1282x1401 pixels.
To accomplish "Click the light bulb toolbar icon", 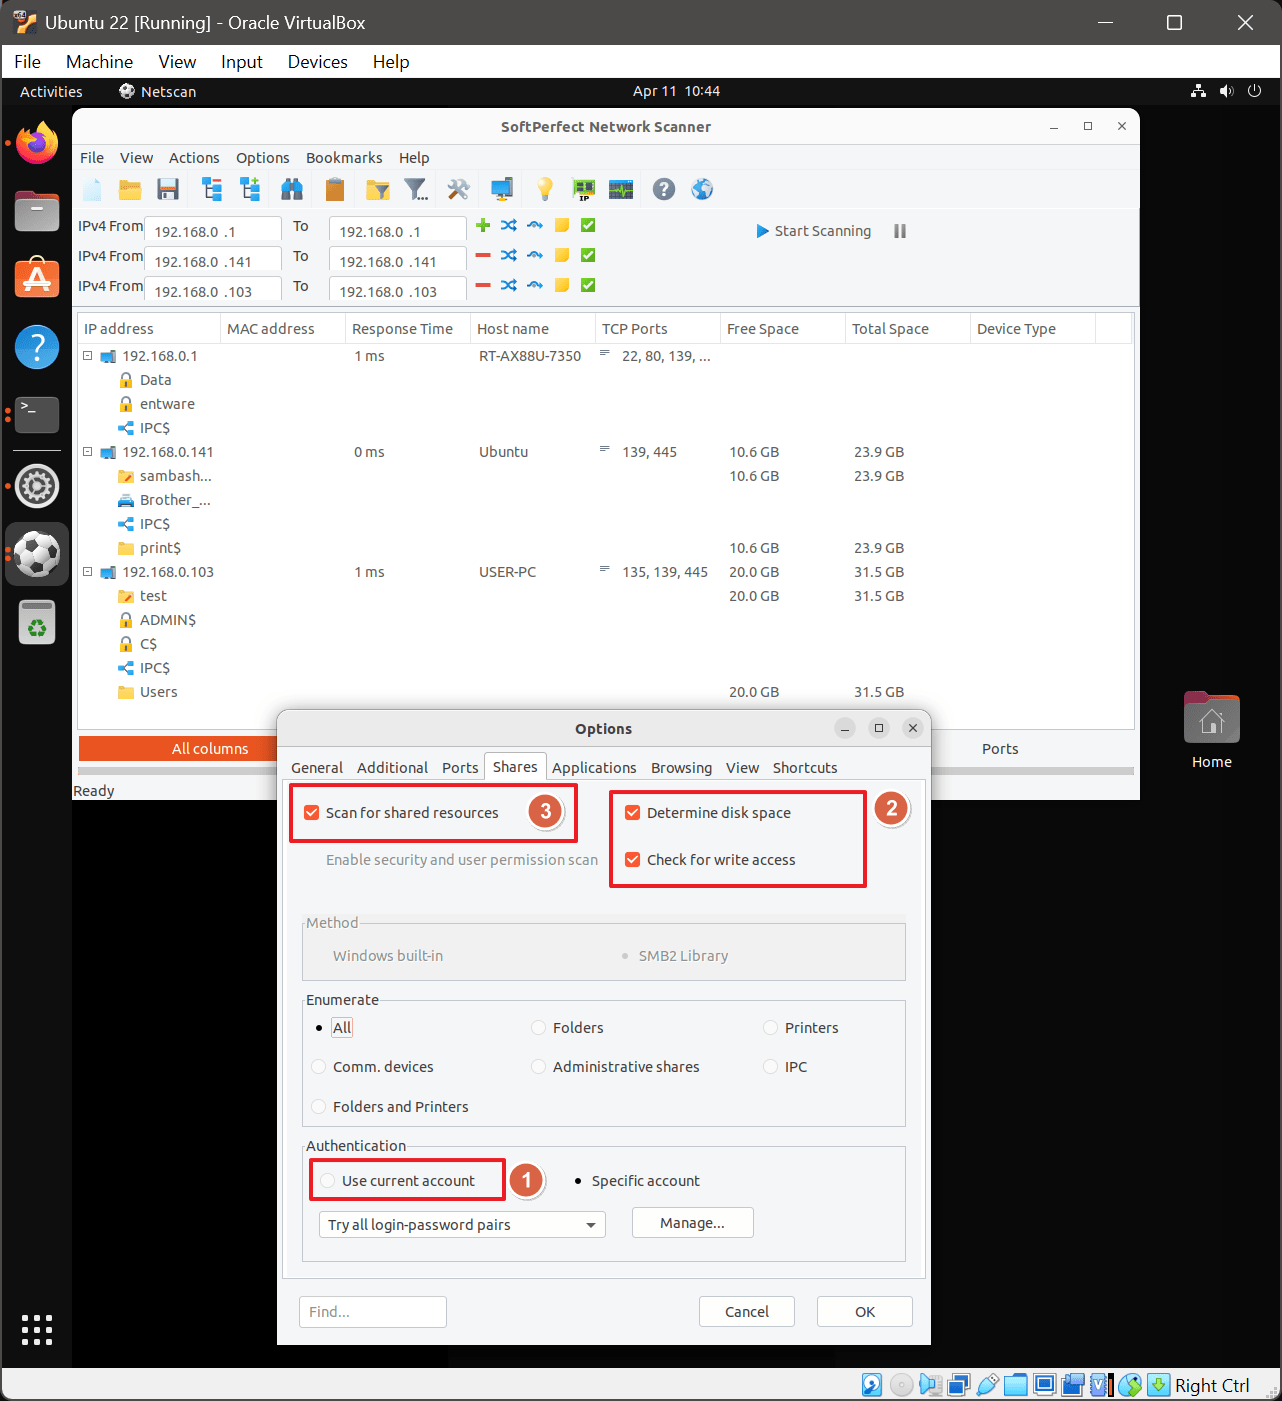I will tap(545, 189).
